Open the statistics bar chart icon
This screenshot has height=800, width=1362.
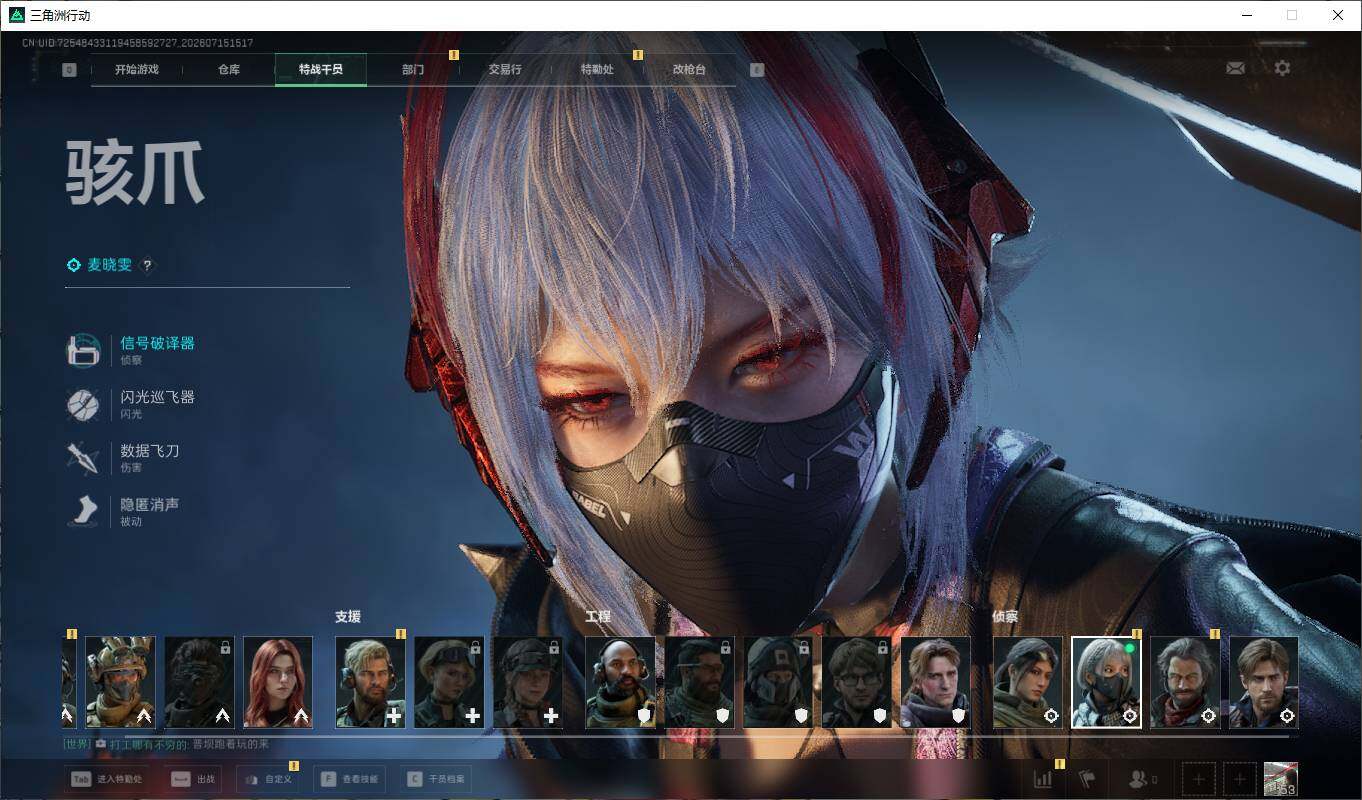pyautogui.click(x=1042, y=779)
